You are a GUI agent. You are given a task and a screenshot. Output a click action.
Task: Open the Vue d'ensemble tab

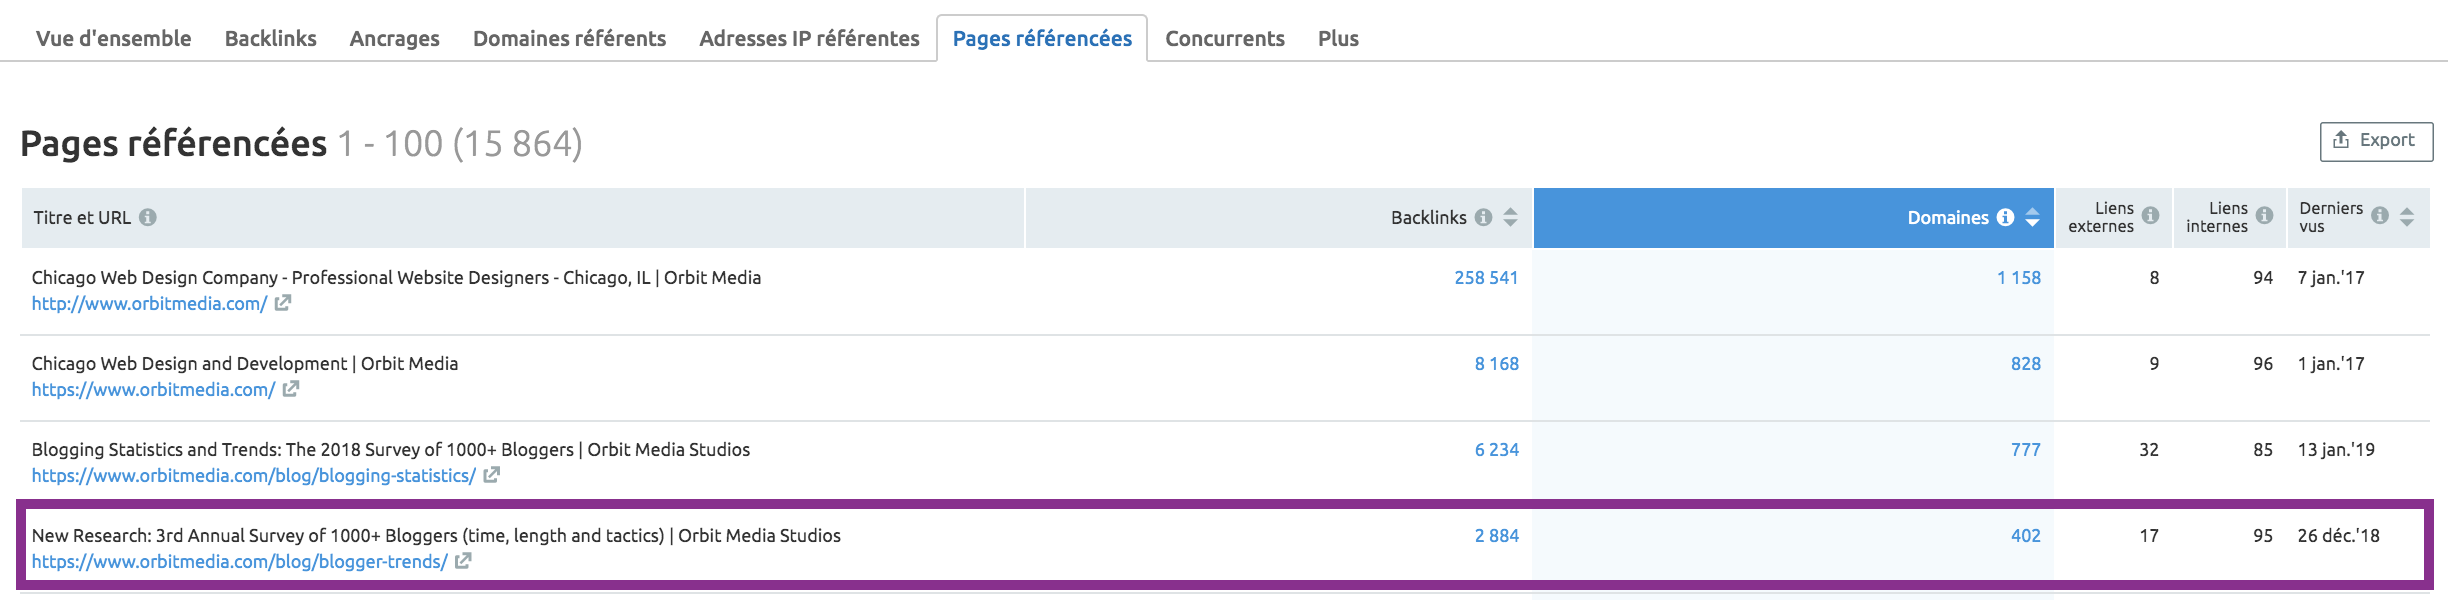pos(113,38)
